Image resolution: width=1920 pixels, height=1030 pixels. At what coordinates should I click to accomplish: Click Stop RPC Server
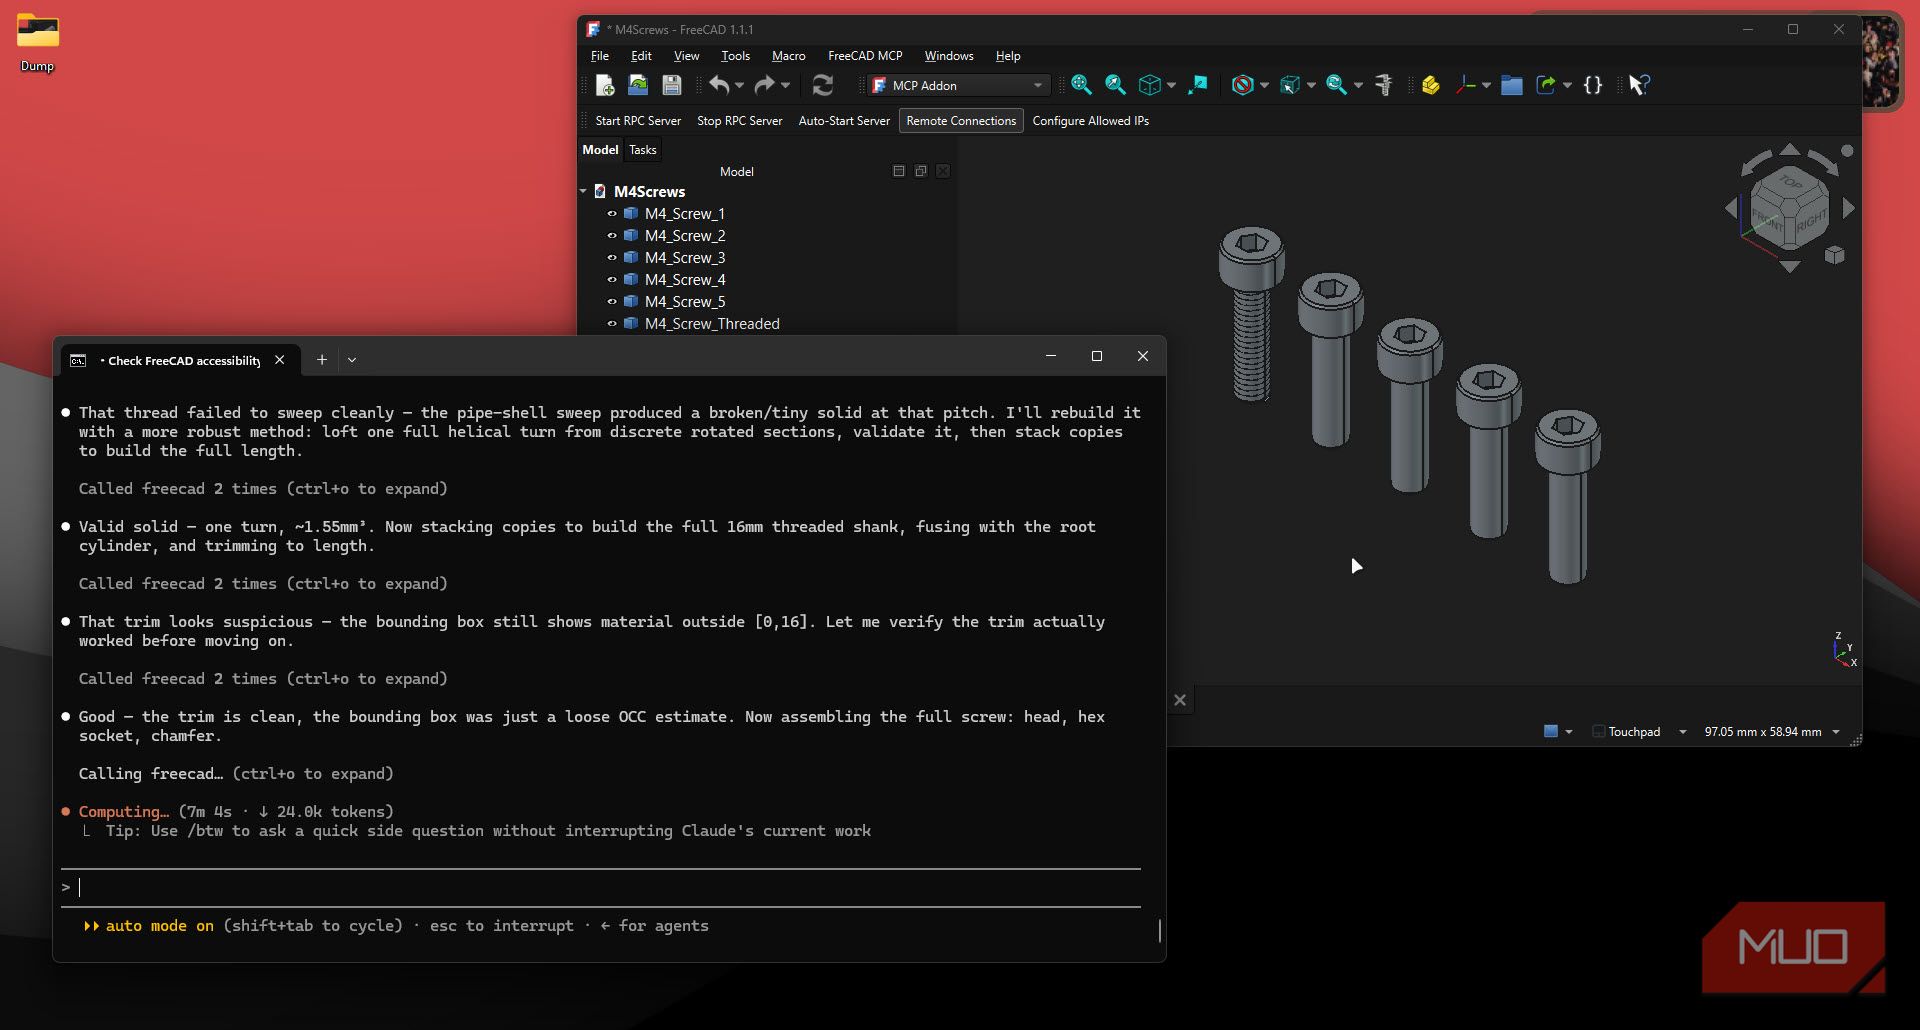pos(739,121)
